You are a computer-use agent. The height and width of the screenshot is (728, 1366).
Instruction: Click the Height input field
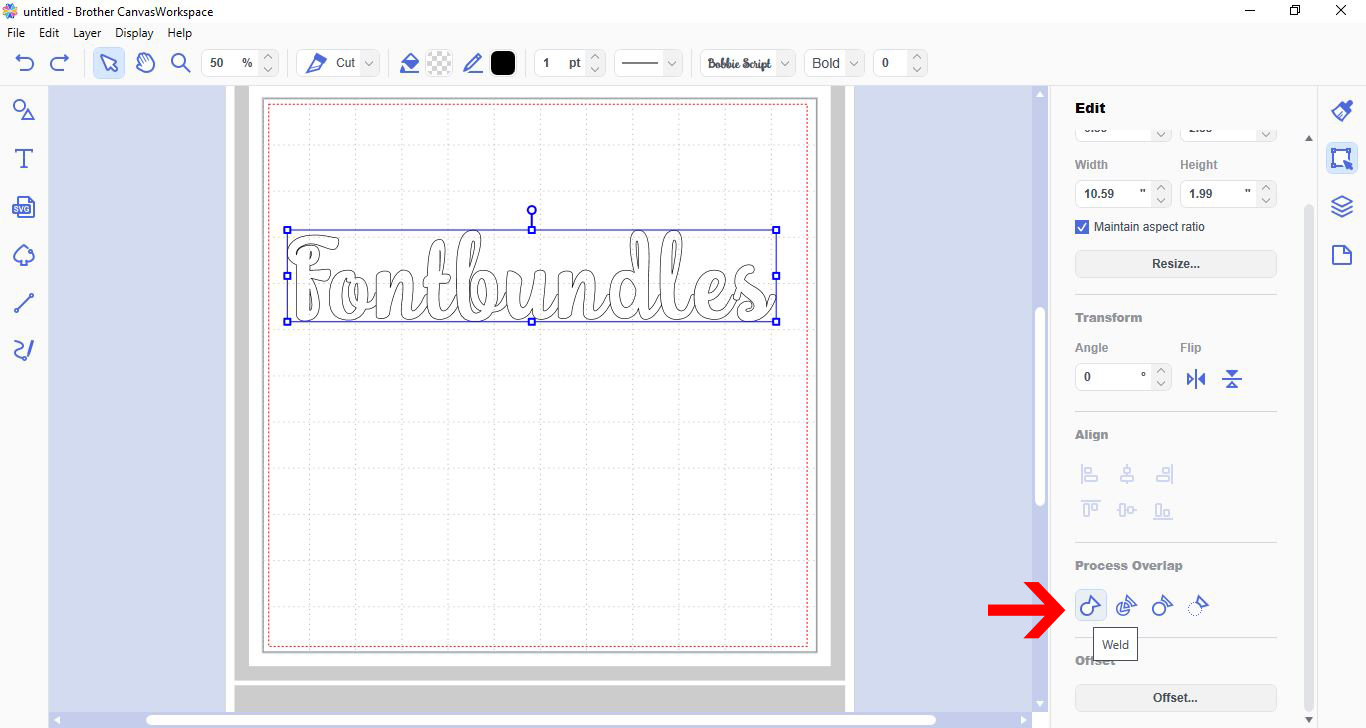(1219, 193)
